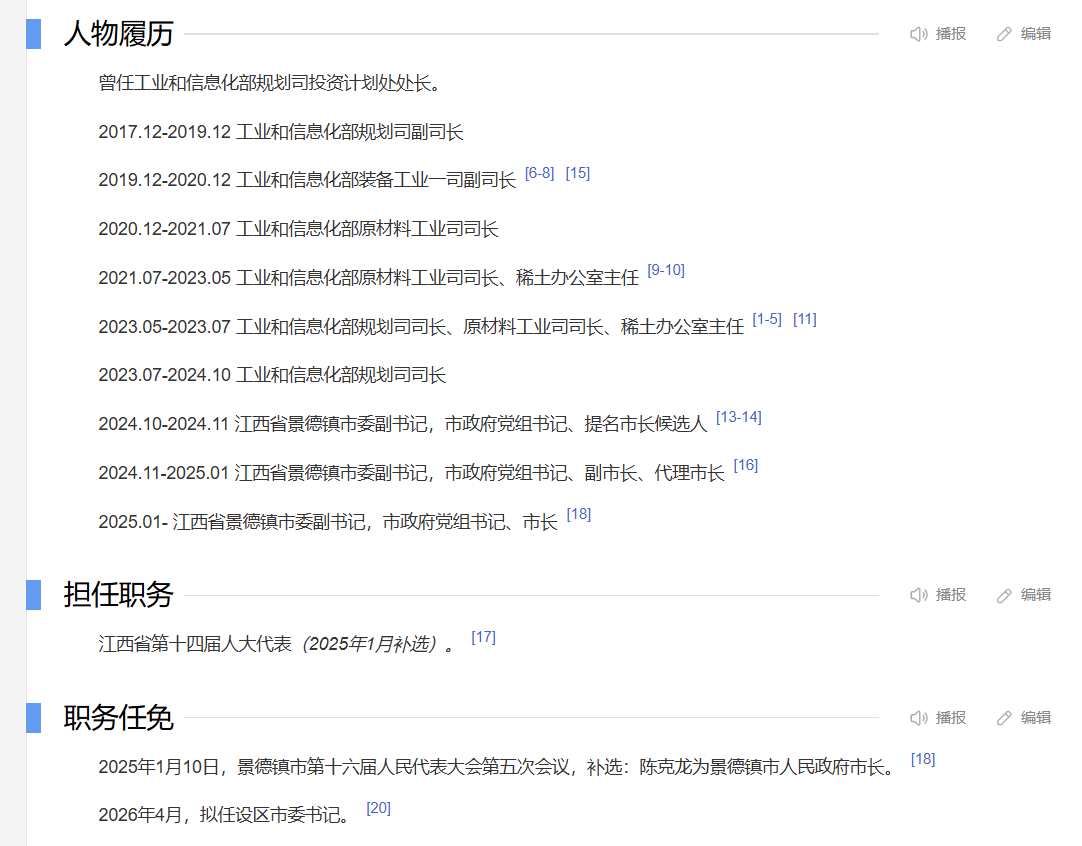Click the 2024.10-2024.11 提名市长候选人 entry

click(x=403, y=424)
